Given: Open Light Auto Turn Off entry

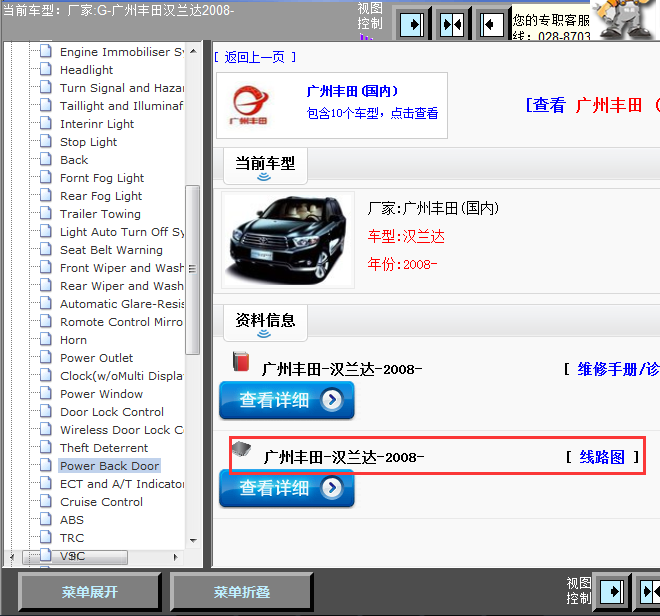Looking at the screenshot, I should (x=122, y=232).
